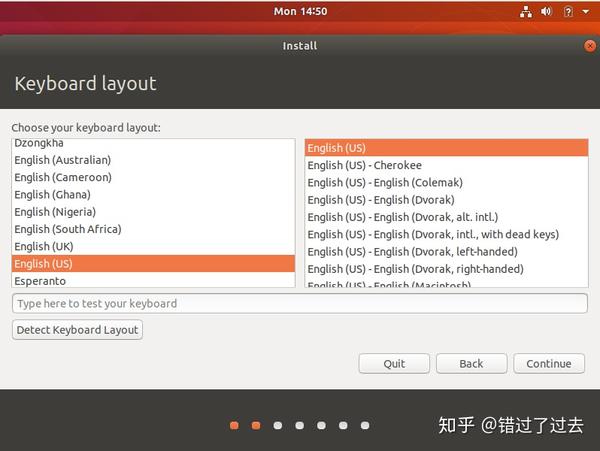The height and width of the screenshot is (451, 600).
Task: Select highlighted English (US) in left list
Action: point(153,264)
